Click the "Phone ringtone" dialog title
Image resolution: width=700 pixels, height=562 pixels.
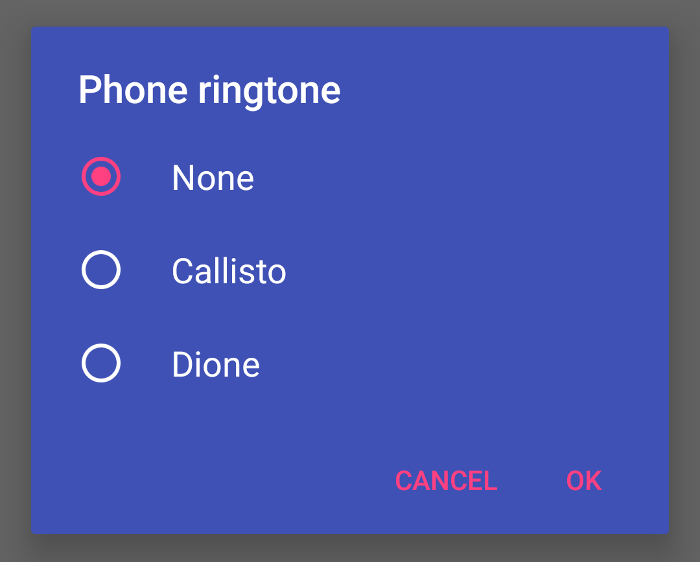(209, 90)
